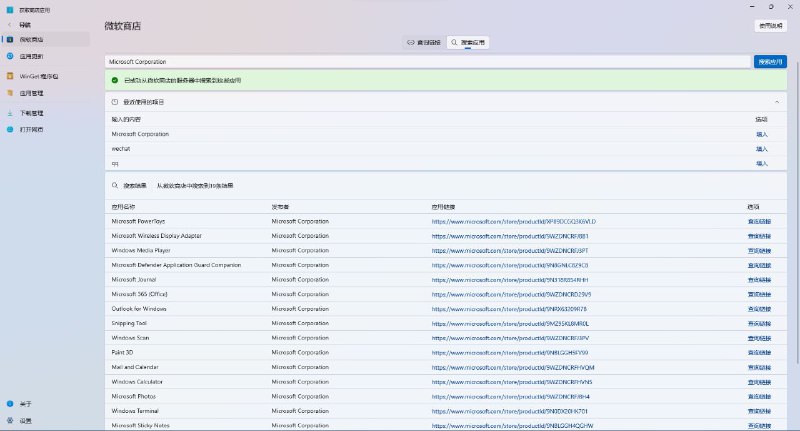Open the Download Management (下载管理) sidebar icon
Screen dimensions: 800x431
point(10,113)
